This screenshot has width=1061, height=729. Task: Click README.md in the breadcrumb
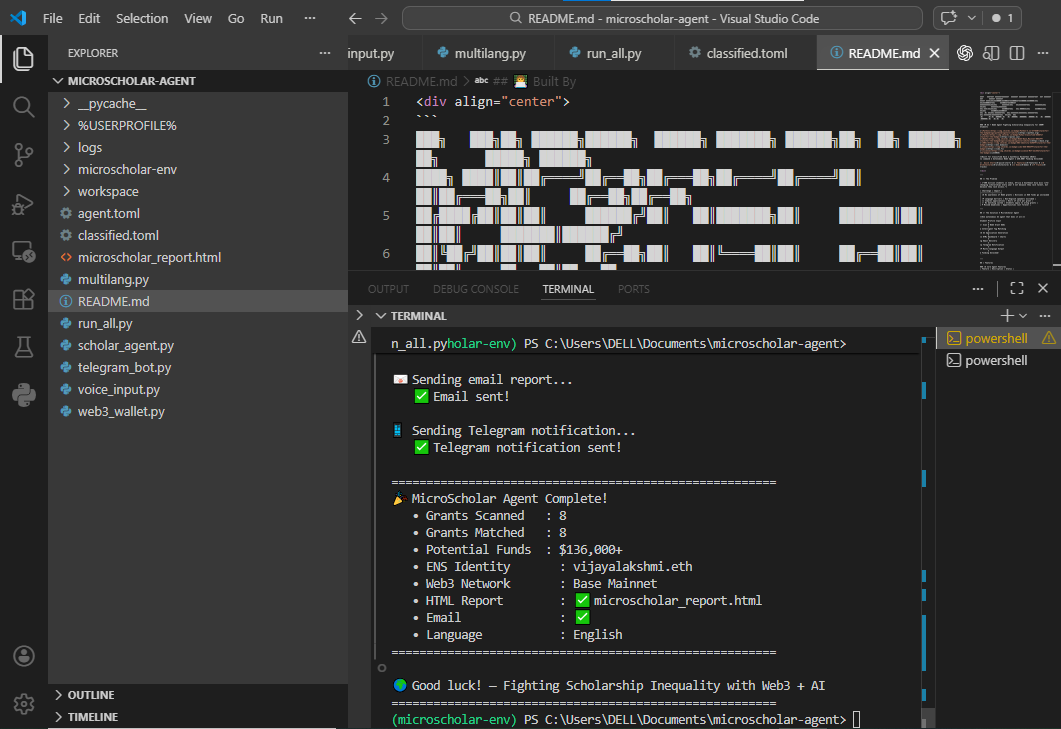pos(421,81)
